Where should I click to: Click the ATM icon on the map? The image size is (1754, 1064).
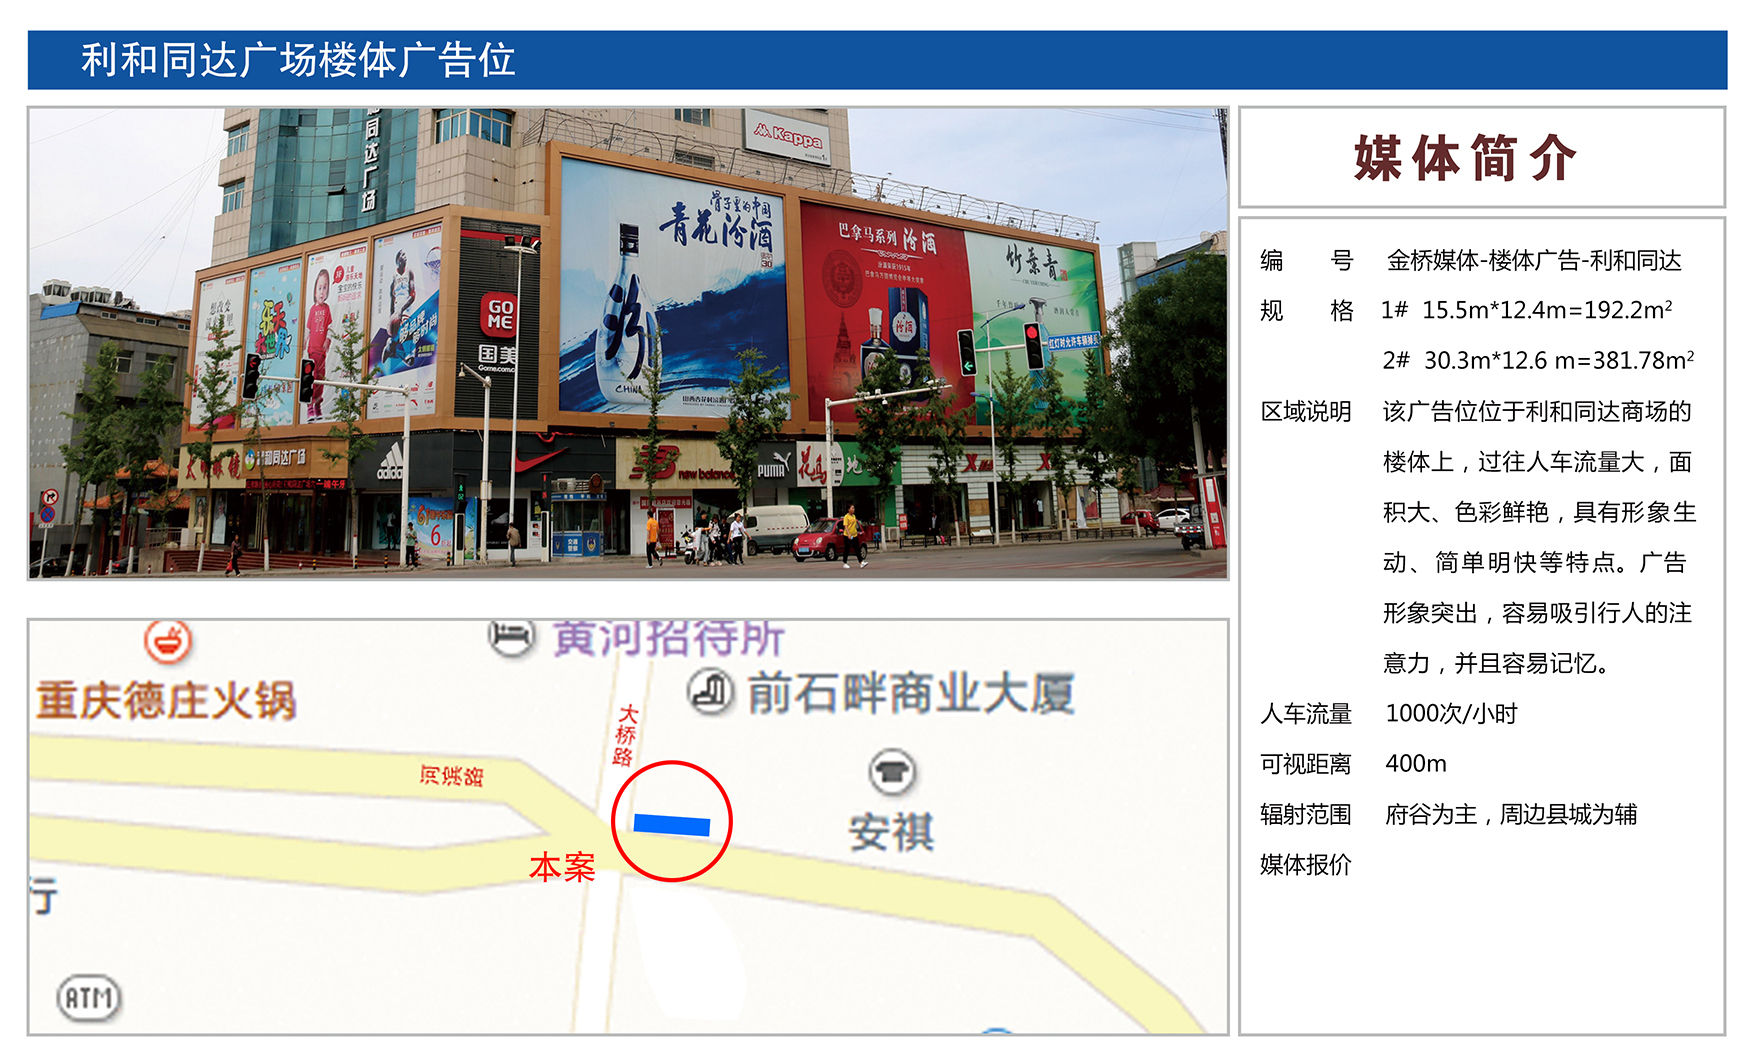click(89, 997)
